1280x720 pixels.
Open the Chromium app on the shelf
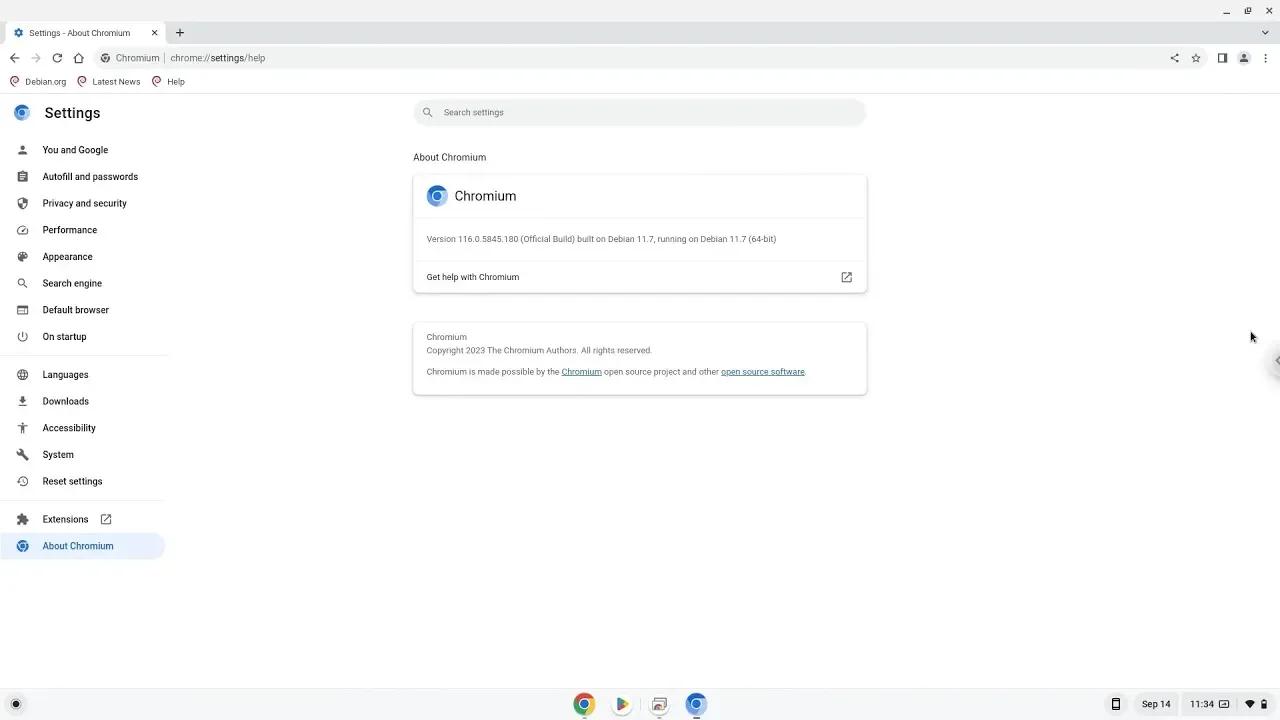(x=696, y=704)
